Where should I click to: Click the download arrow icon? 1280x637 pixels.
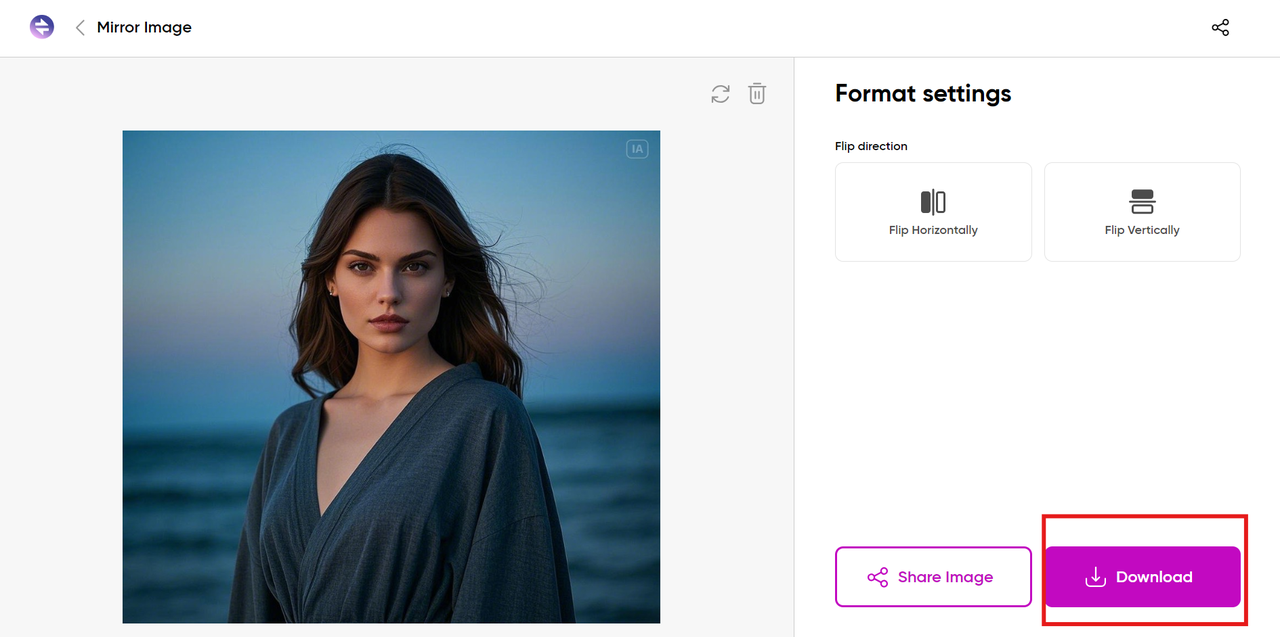pos(1095,577)
